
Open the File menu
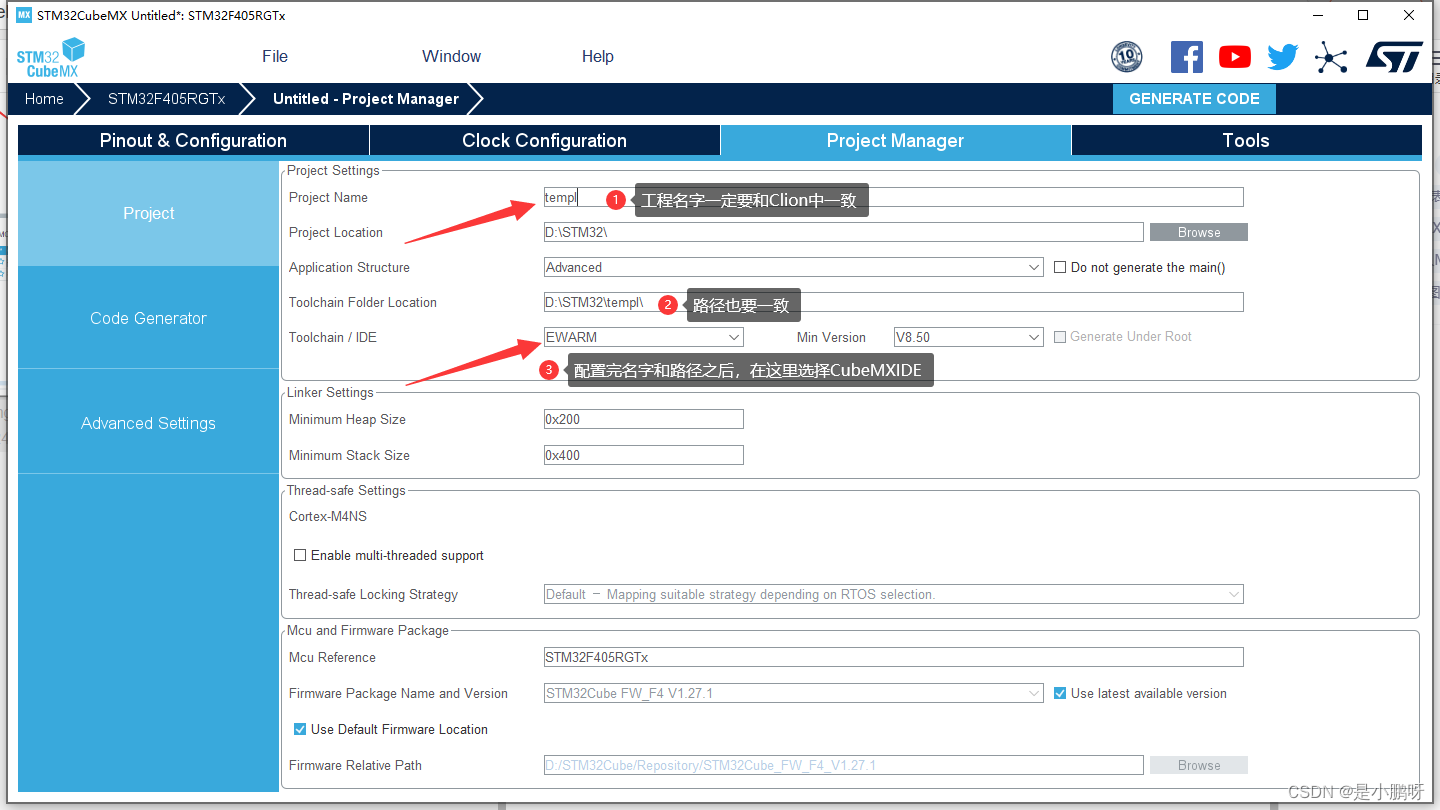point(275,56)
